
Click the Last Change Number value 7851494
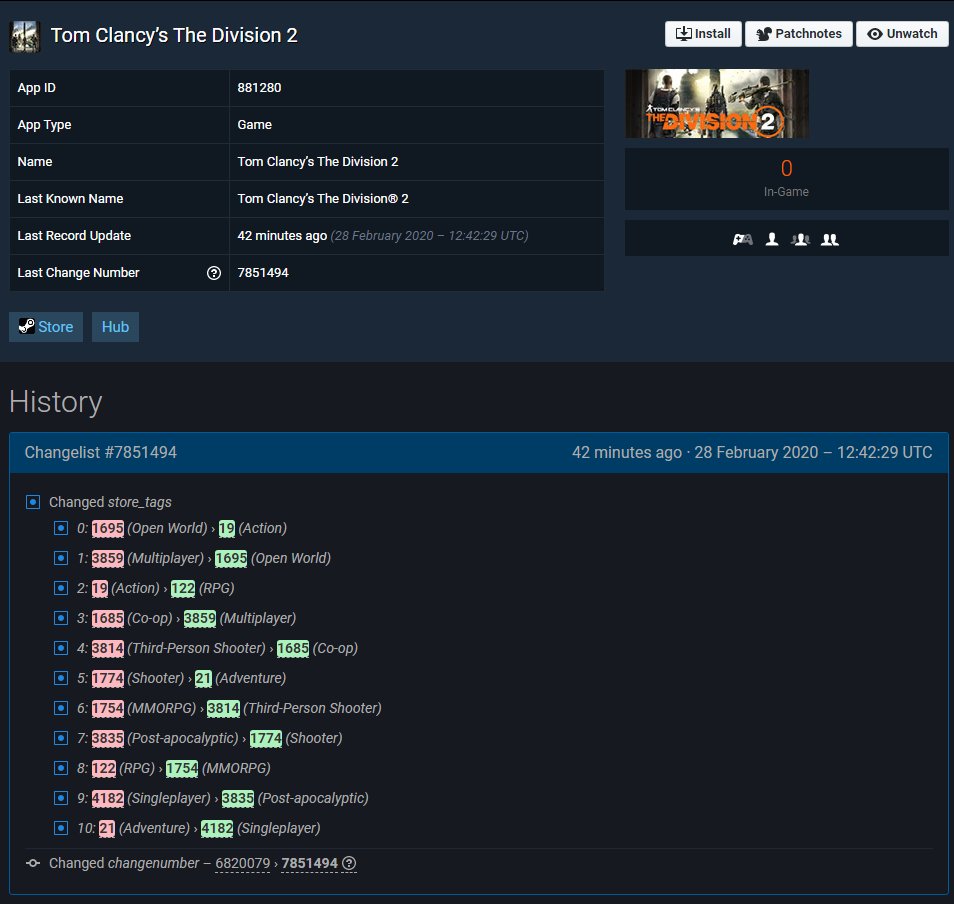click(x=263, y=273)
